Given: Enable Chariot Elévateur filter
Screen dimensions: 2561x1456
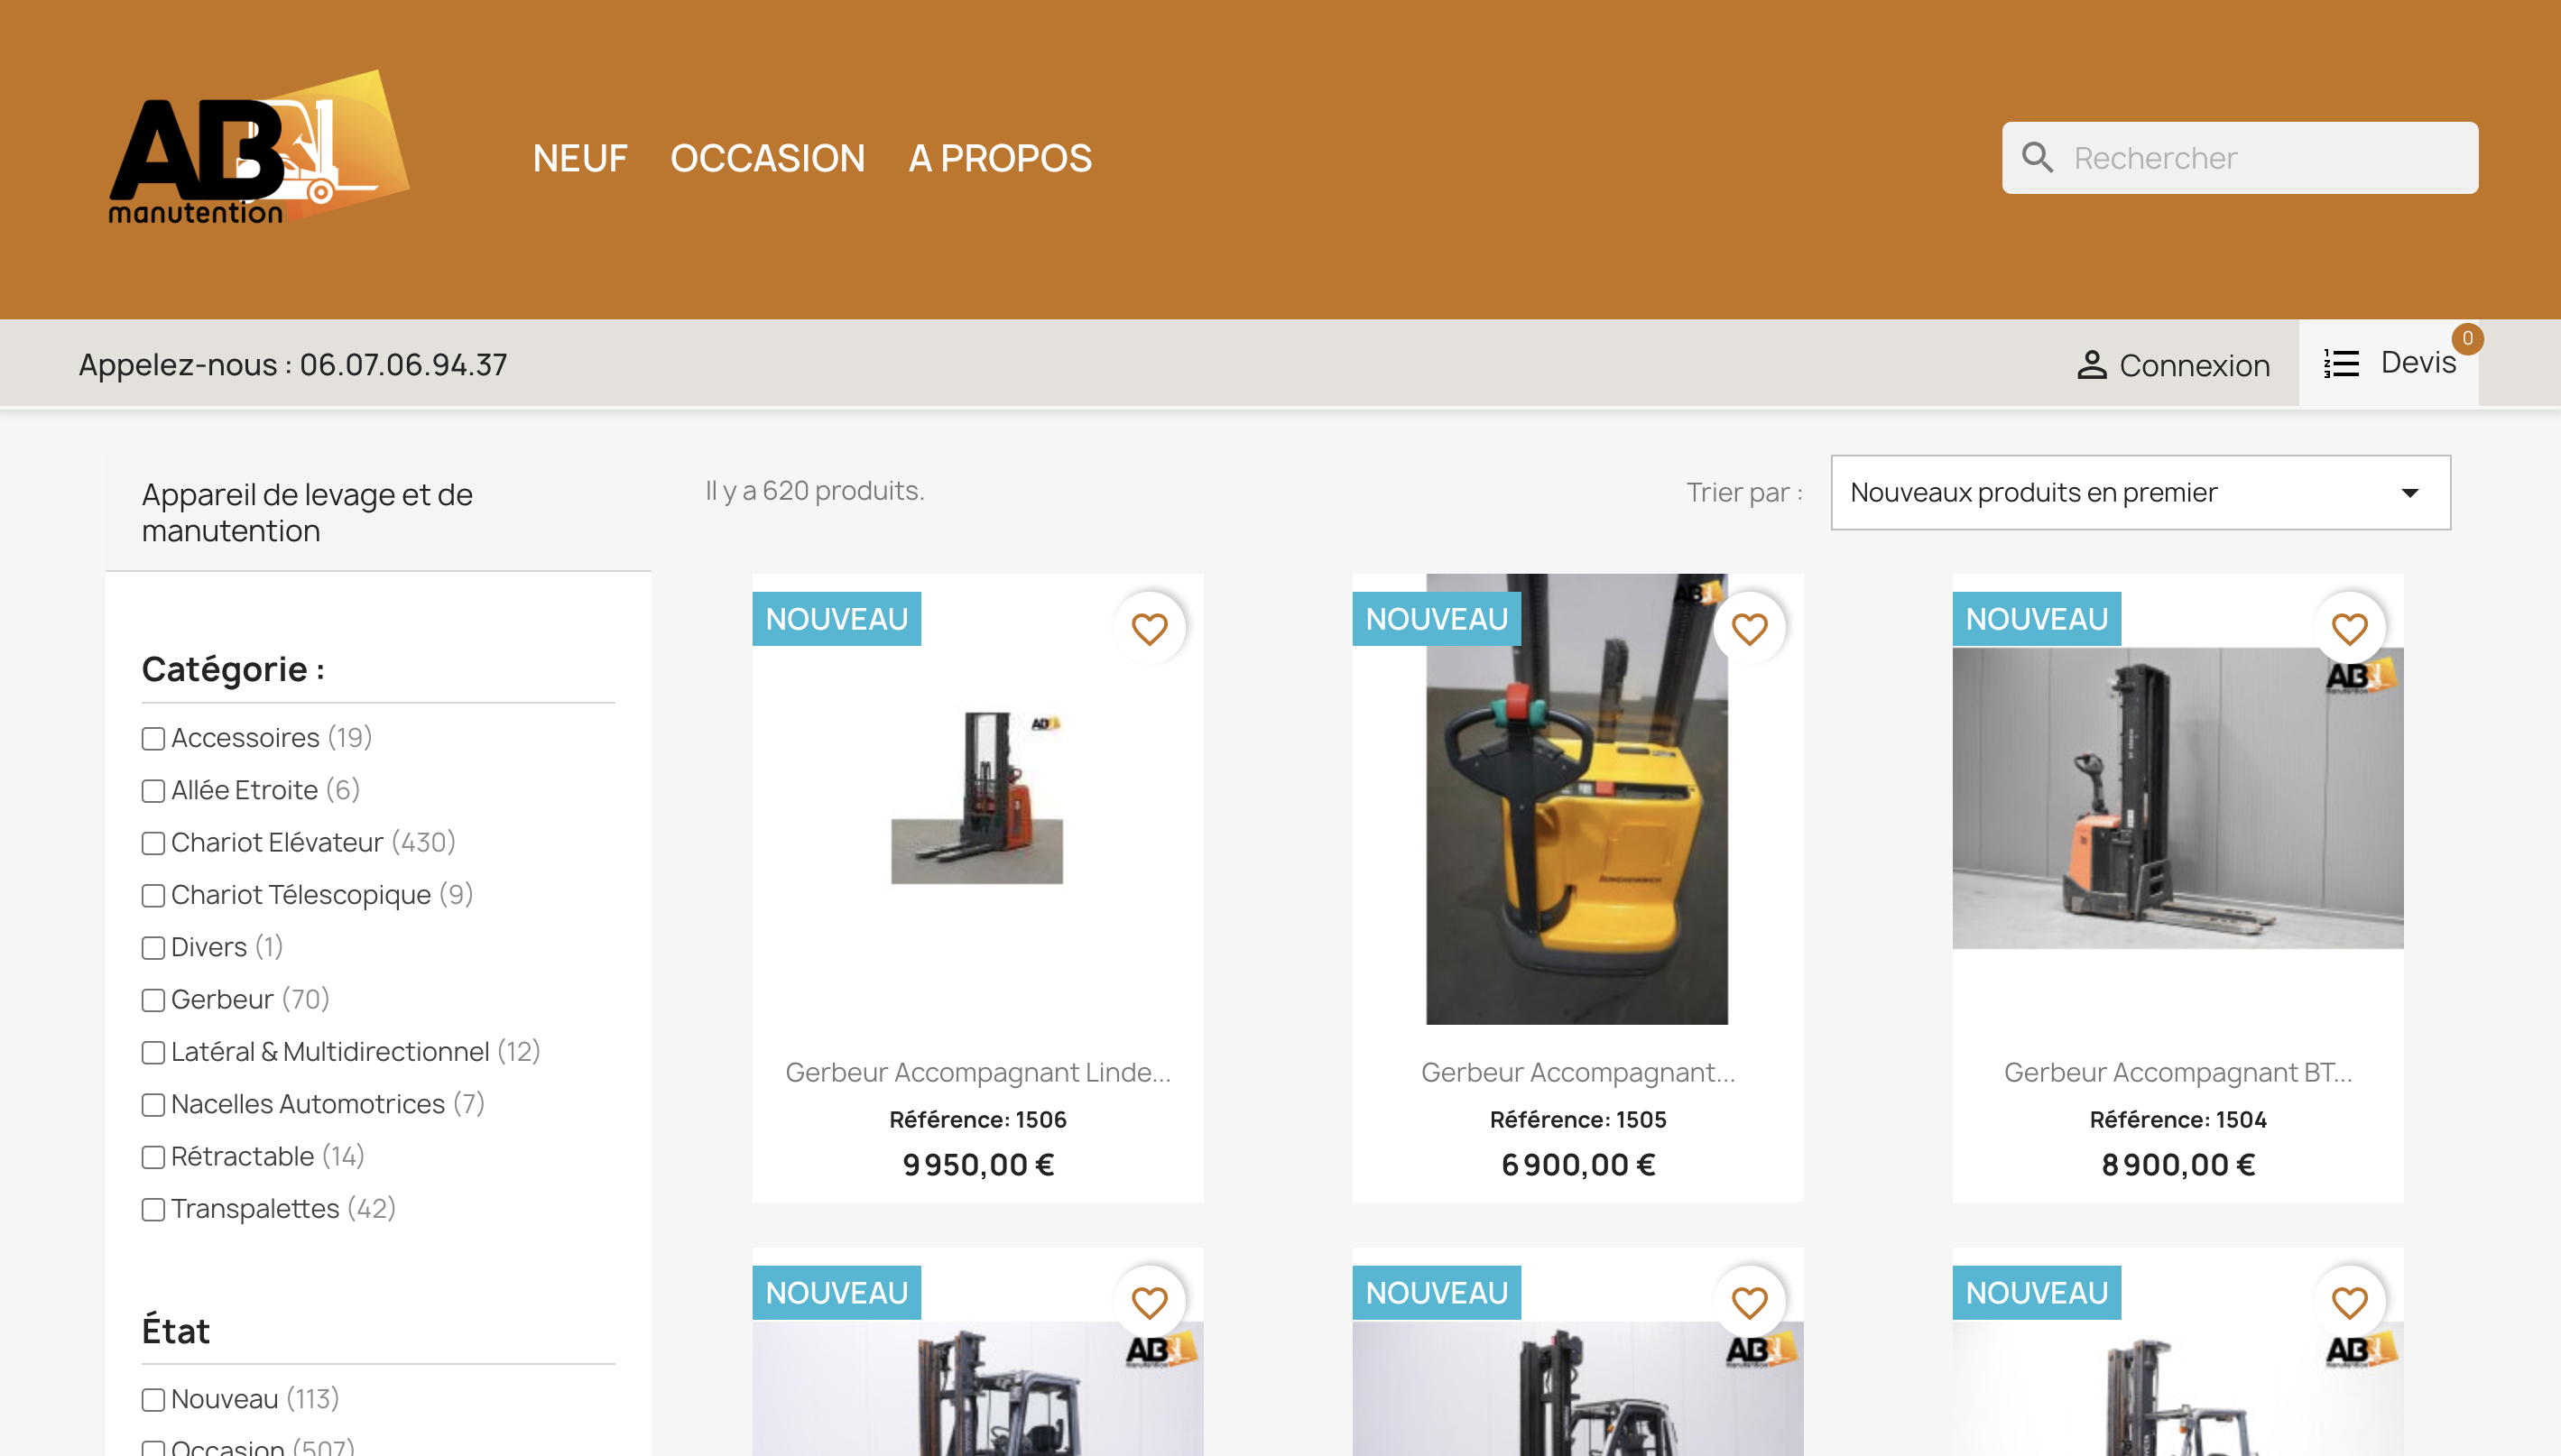Looking at the screenshot, I should pos(153,843).
